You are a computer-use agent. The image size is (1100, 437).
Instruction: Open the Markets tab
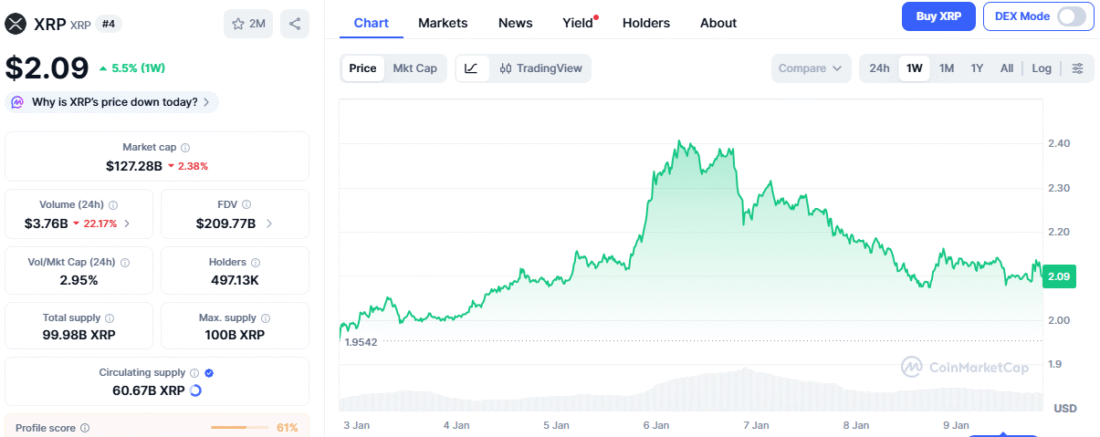coord(443,23)
